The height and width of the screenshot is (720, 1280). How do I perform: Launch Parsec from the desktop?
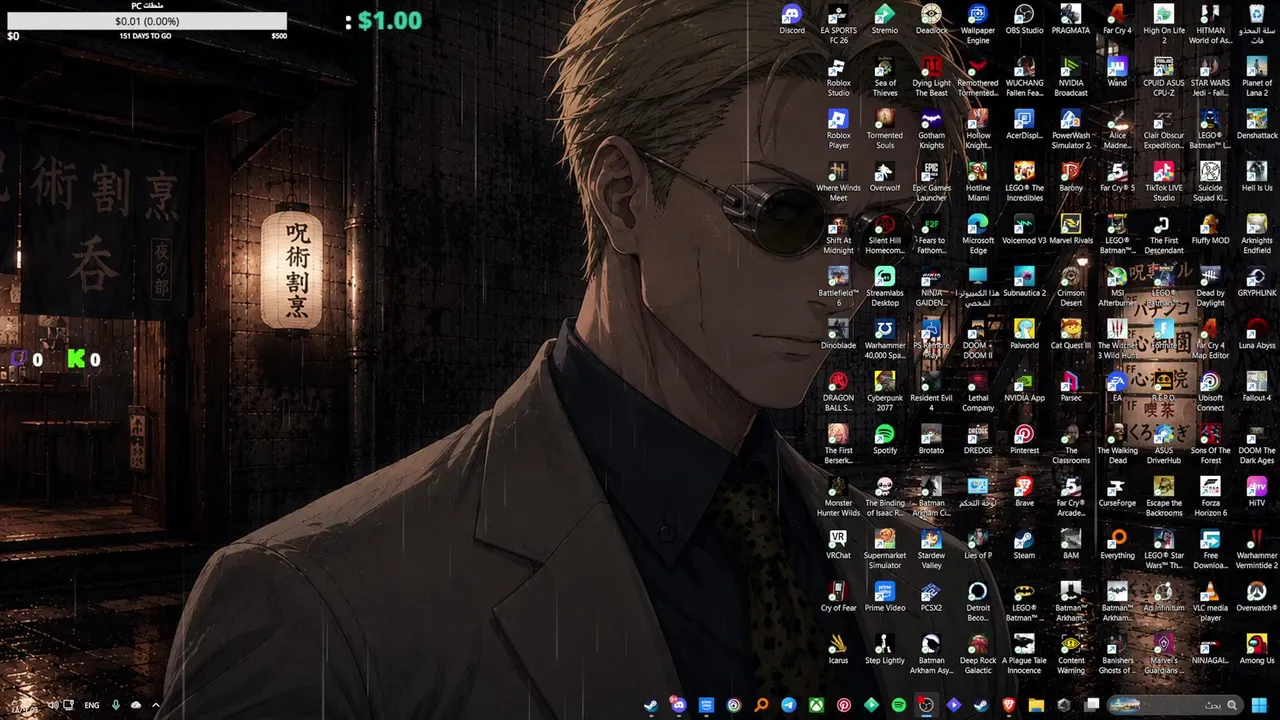click(1071, 387)
